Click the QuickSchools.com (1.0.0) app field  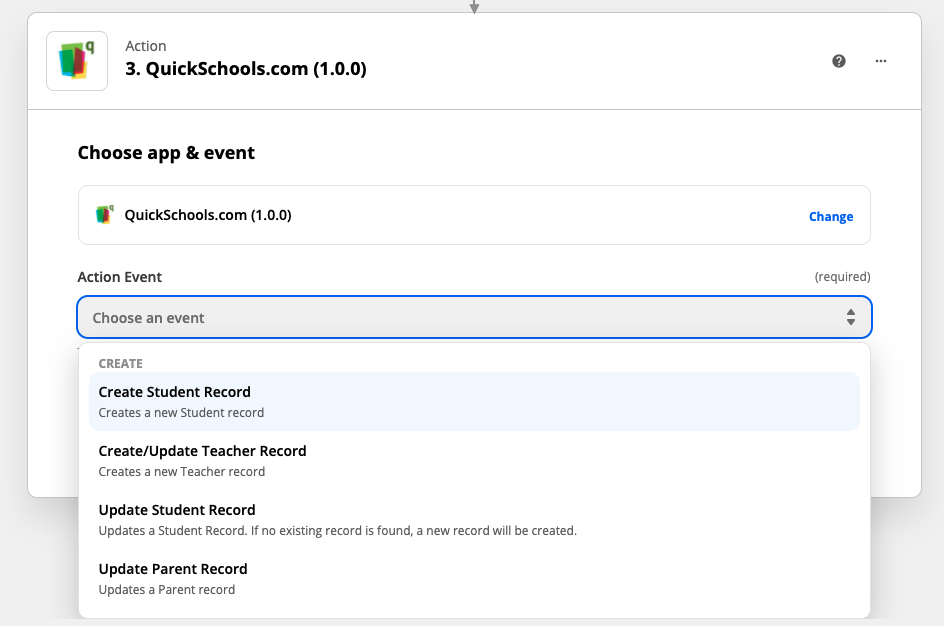point(474,215)
